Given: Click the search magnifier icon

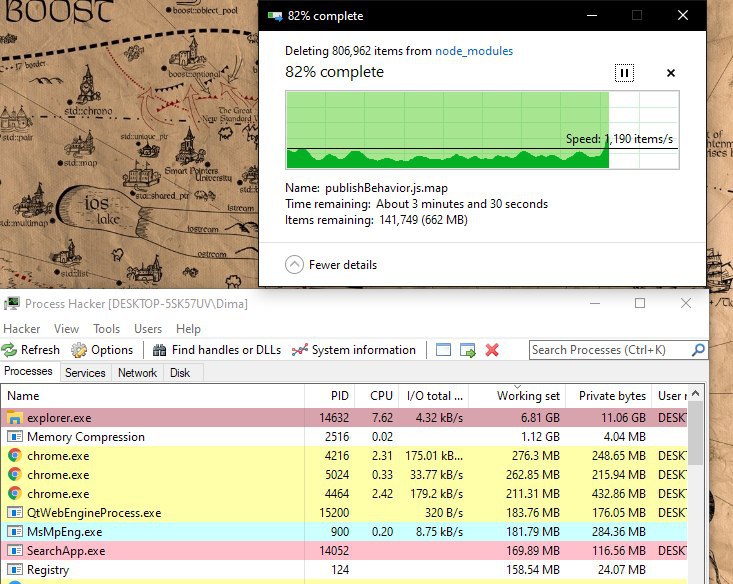Looking at the screenshot, I should coord(698,350).
